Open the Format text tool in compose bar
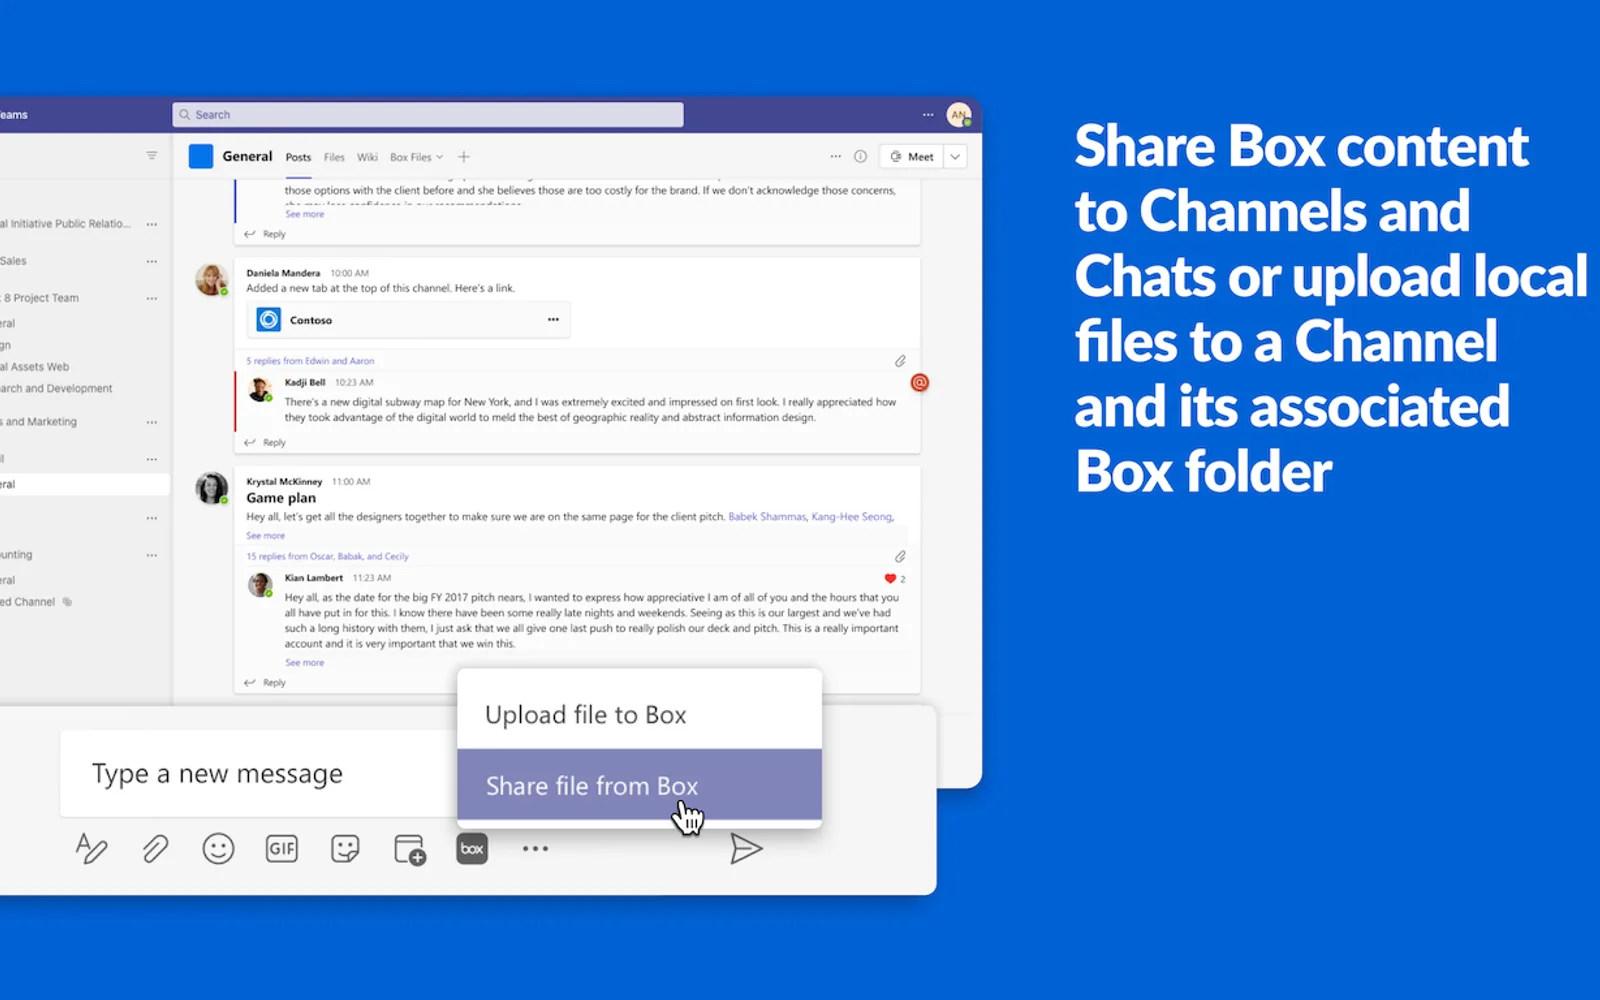The width and height of the screenshot is (1600, 1000). 91,849
